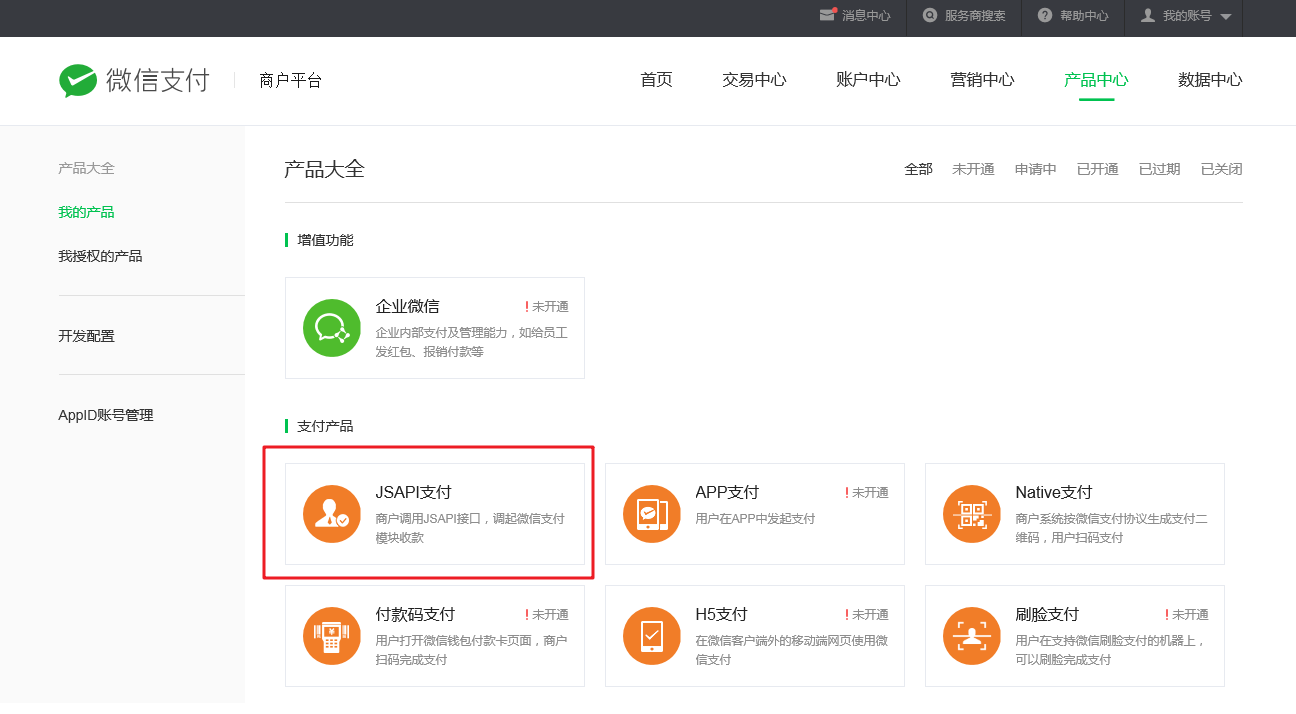Go to 营销中心 tab
Screen dimensions: 1296x714
(982, 80)
